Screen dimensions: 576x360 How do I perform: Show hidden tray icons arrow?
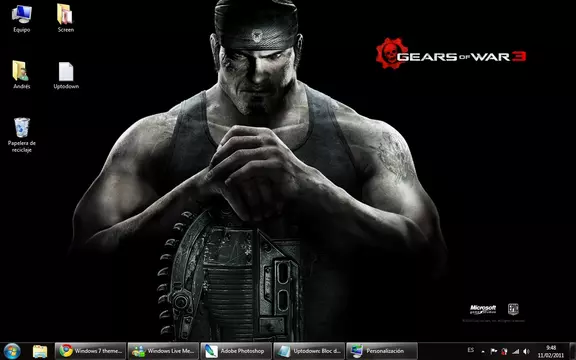click(483, 352)
